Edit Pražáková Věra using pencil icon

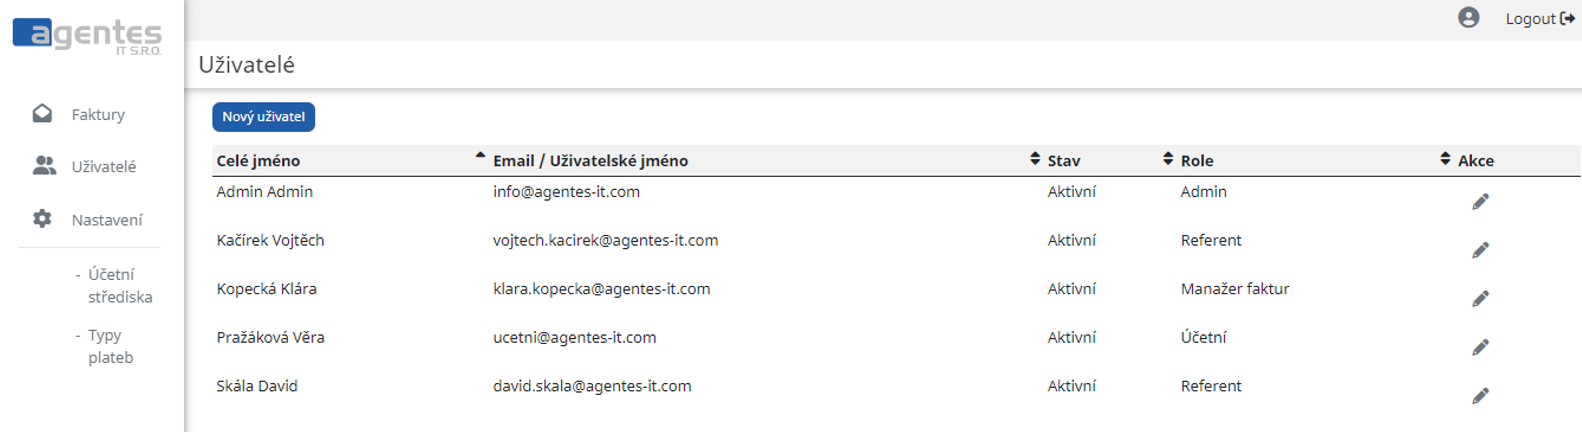(x=1480, y=347)
